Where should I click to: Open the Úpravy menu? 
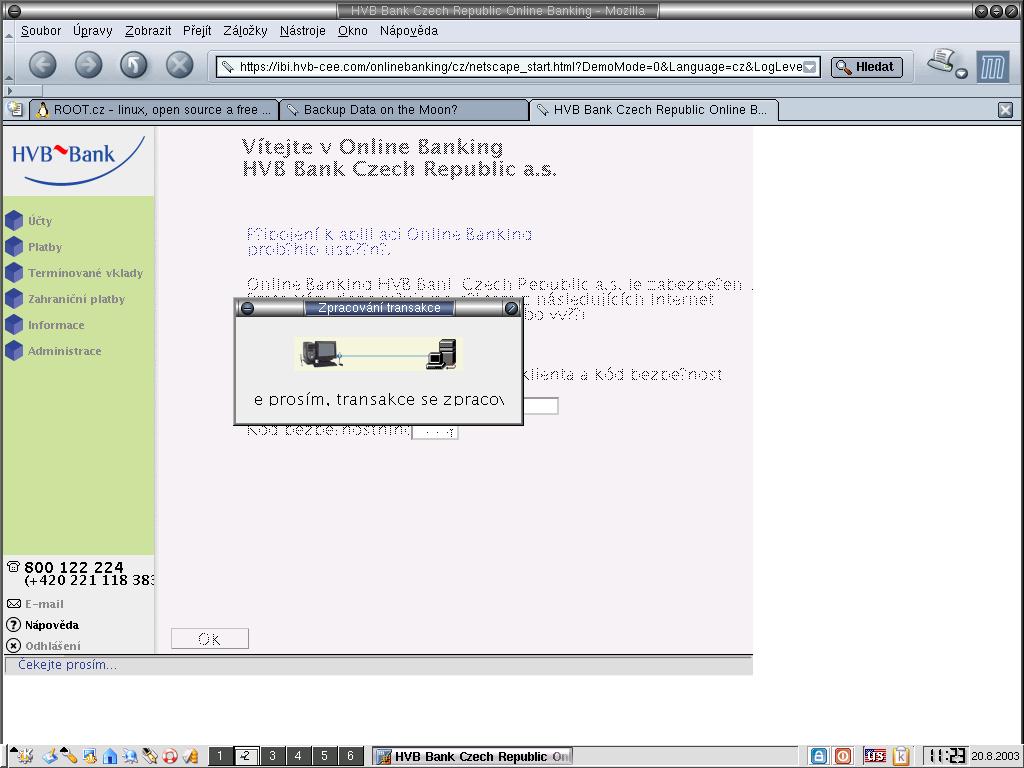click(93, 31)
